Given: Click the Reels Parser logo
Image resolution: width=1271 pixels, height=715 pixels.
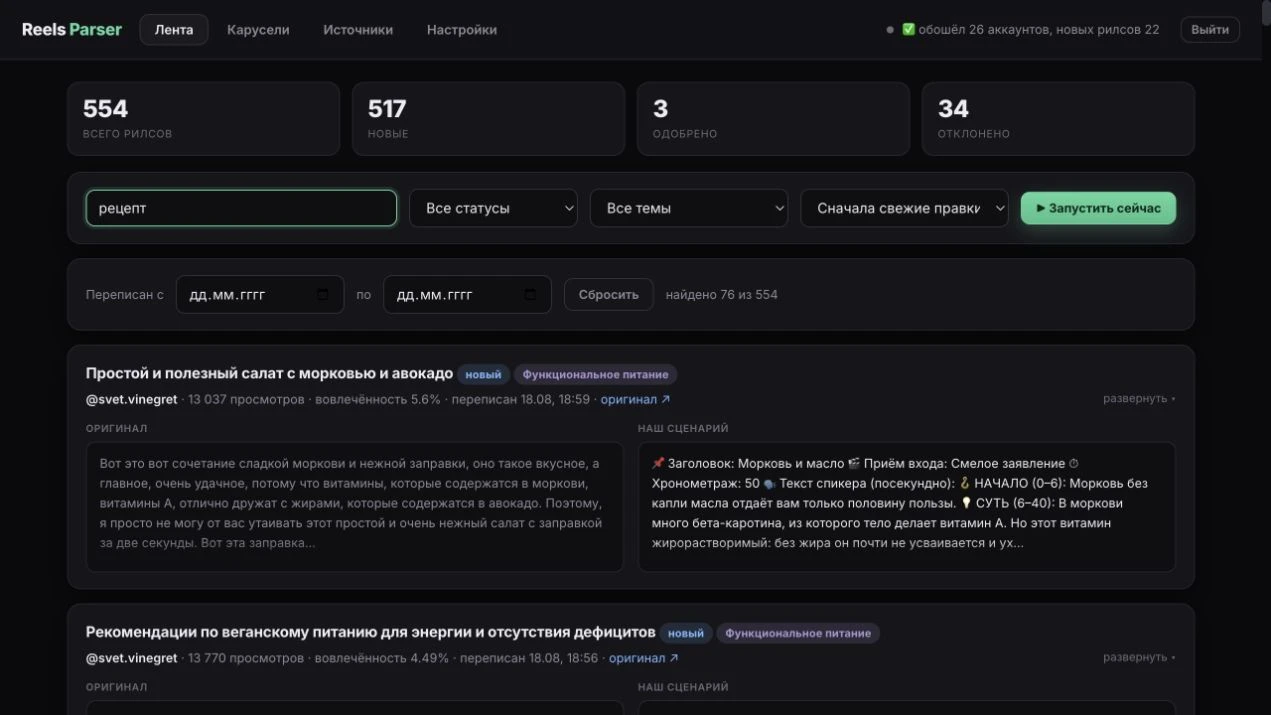Looking at the screenshot, I should [72, 30].
